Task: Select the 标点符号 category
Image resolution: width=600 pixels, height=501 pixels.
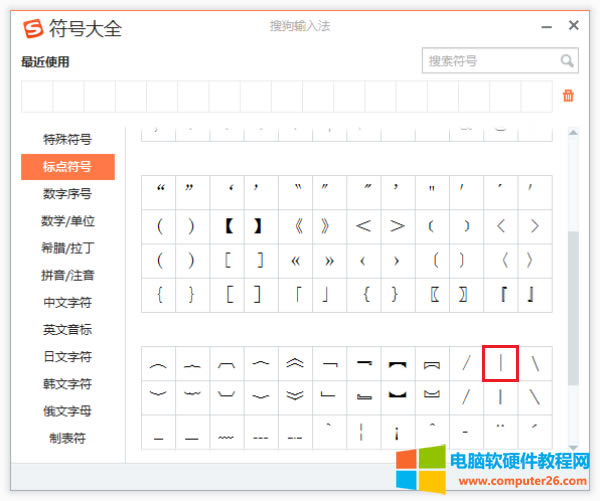Action: coord(67,166)
